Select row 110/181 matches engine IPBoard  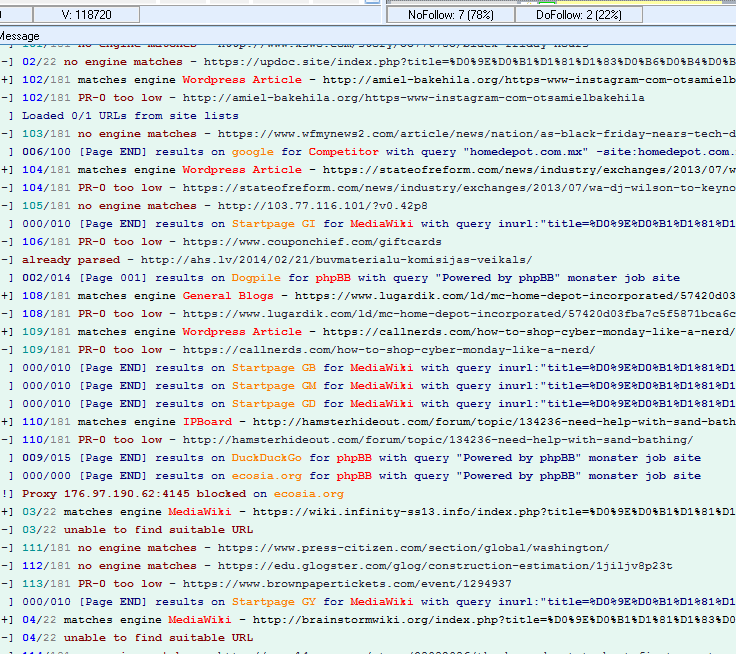click(368, 422)
